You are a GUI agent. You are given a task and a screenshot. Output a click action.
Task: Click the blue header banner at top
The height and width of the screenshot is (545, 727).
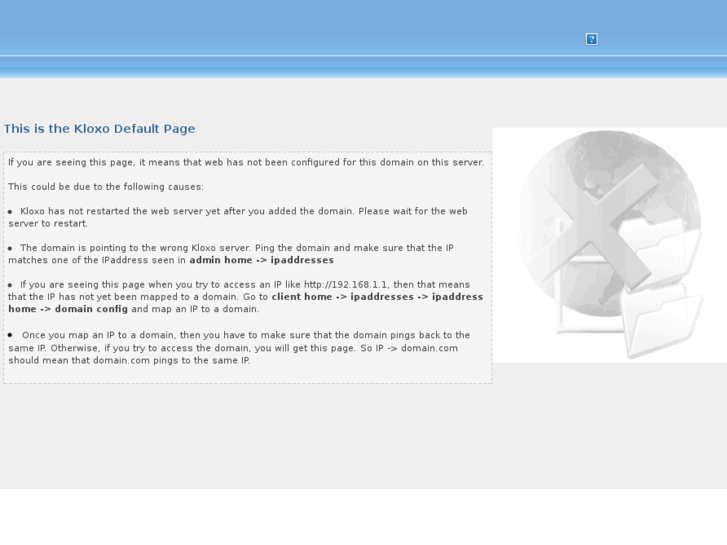364,39
